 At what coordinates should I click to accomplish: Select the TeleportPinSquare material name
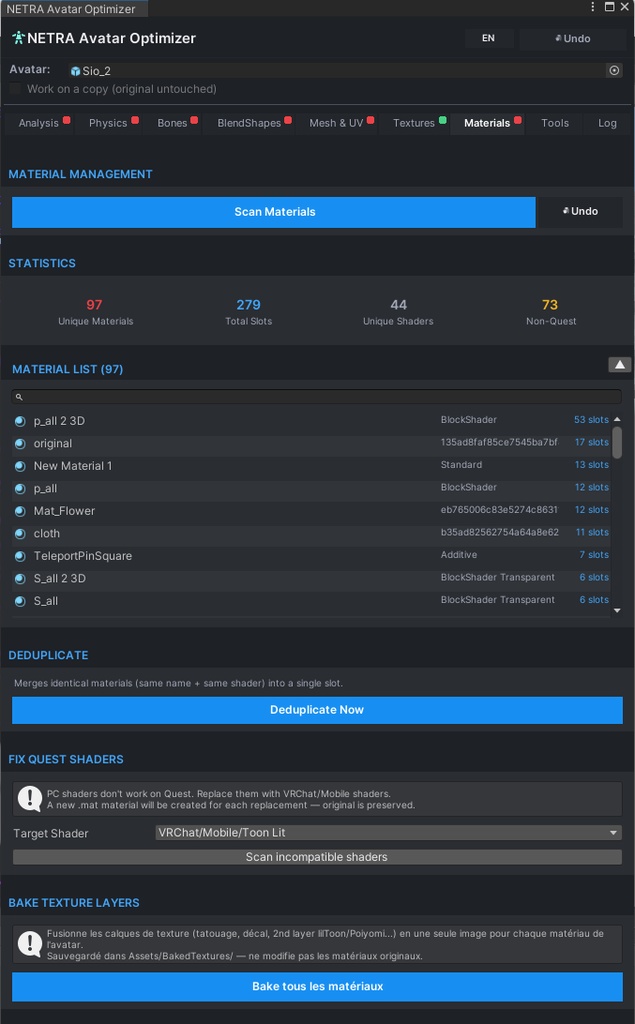pos(83,556)
